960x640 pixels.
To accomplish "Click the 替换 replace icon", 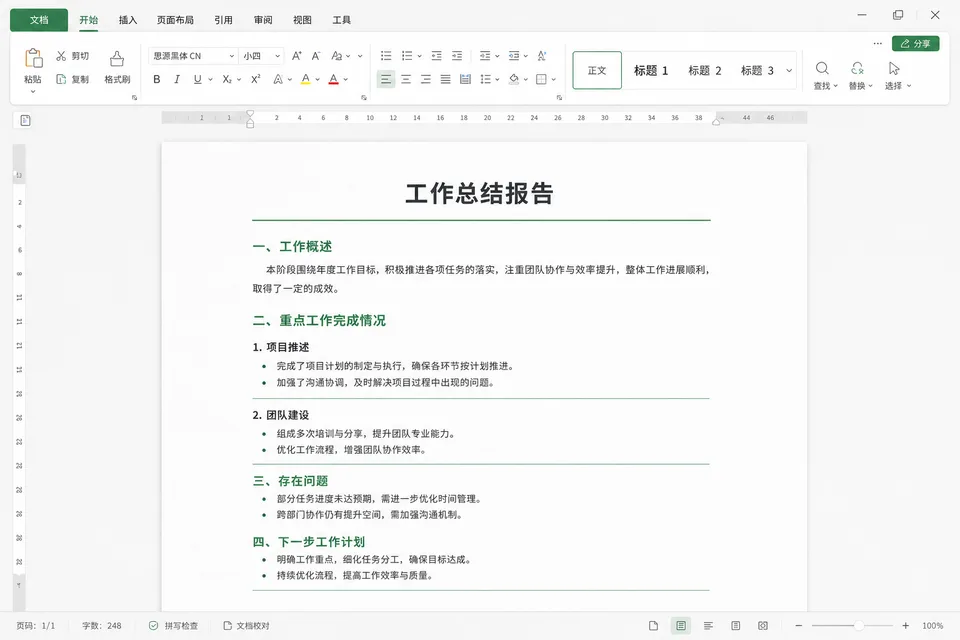I will [857, 68].
